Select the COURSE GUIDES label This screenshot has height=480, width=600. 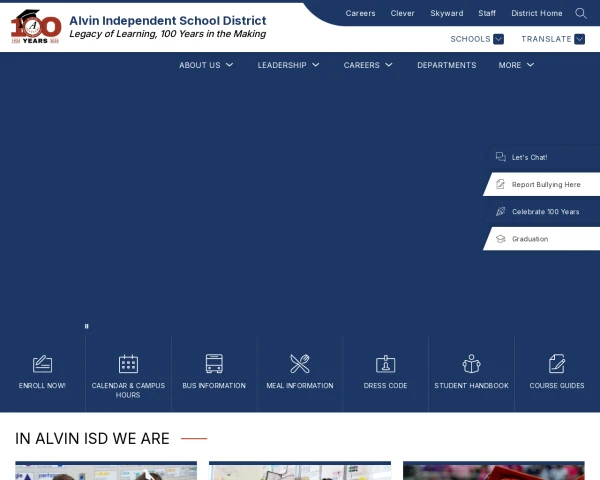click(557, 385)
